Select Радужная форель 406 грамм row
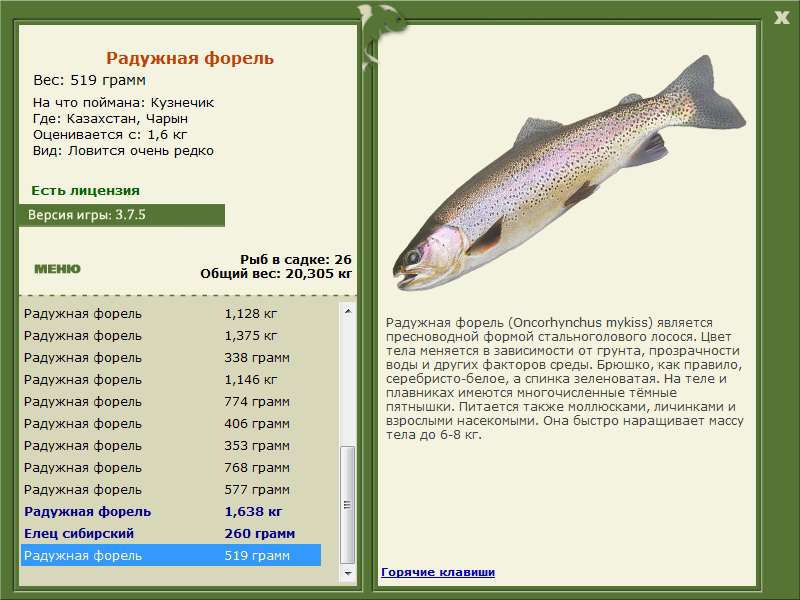 pos(171,423)
